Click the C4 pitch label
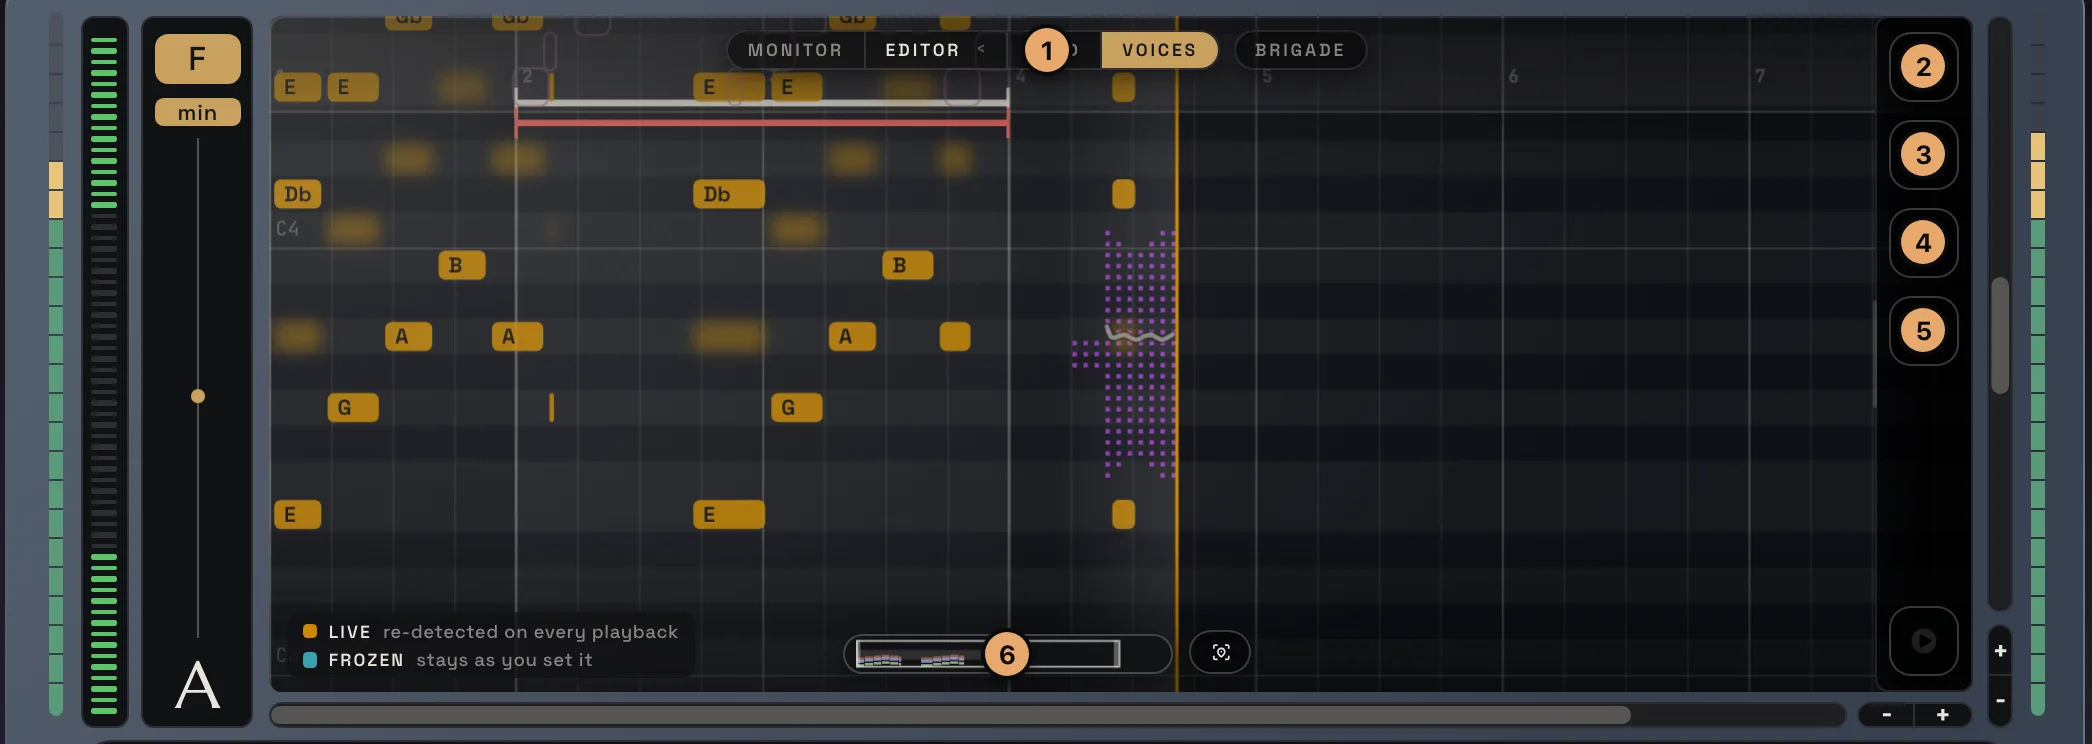This screenshot has width=2092, height=744. pos(287,229)
